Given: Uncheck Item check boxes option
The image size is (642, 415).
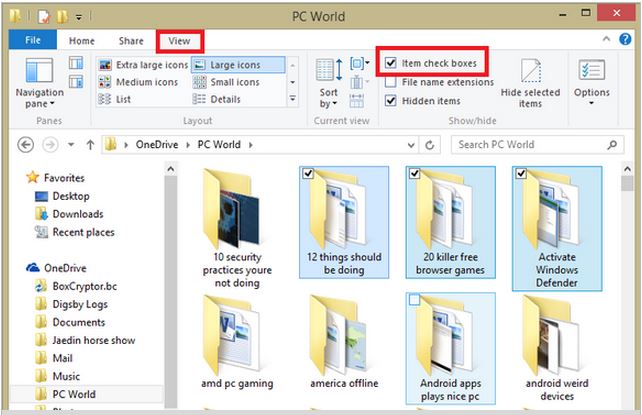Looking at the screenshot, I should point(391,63).
